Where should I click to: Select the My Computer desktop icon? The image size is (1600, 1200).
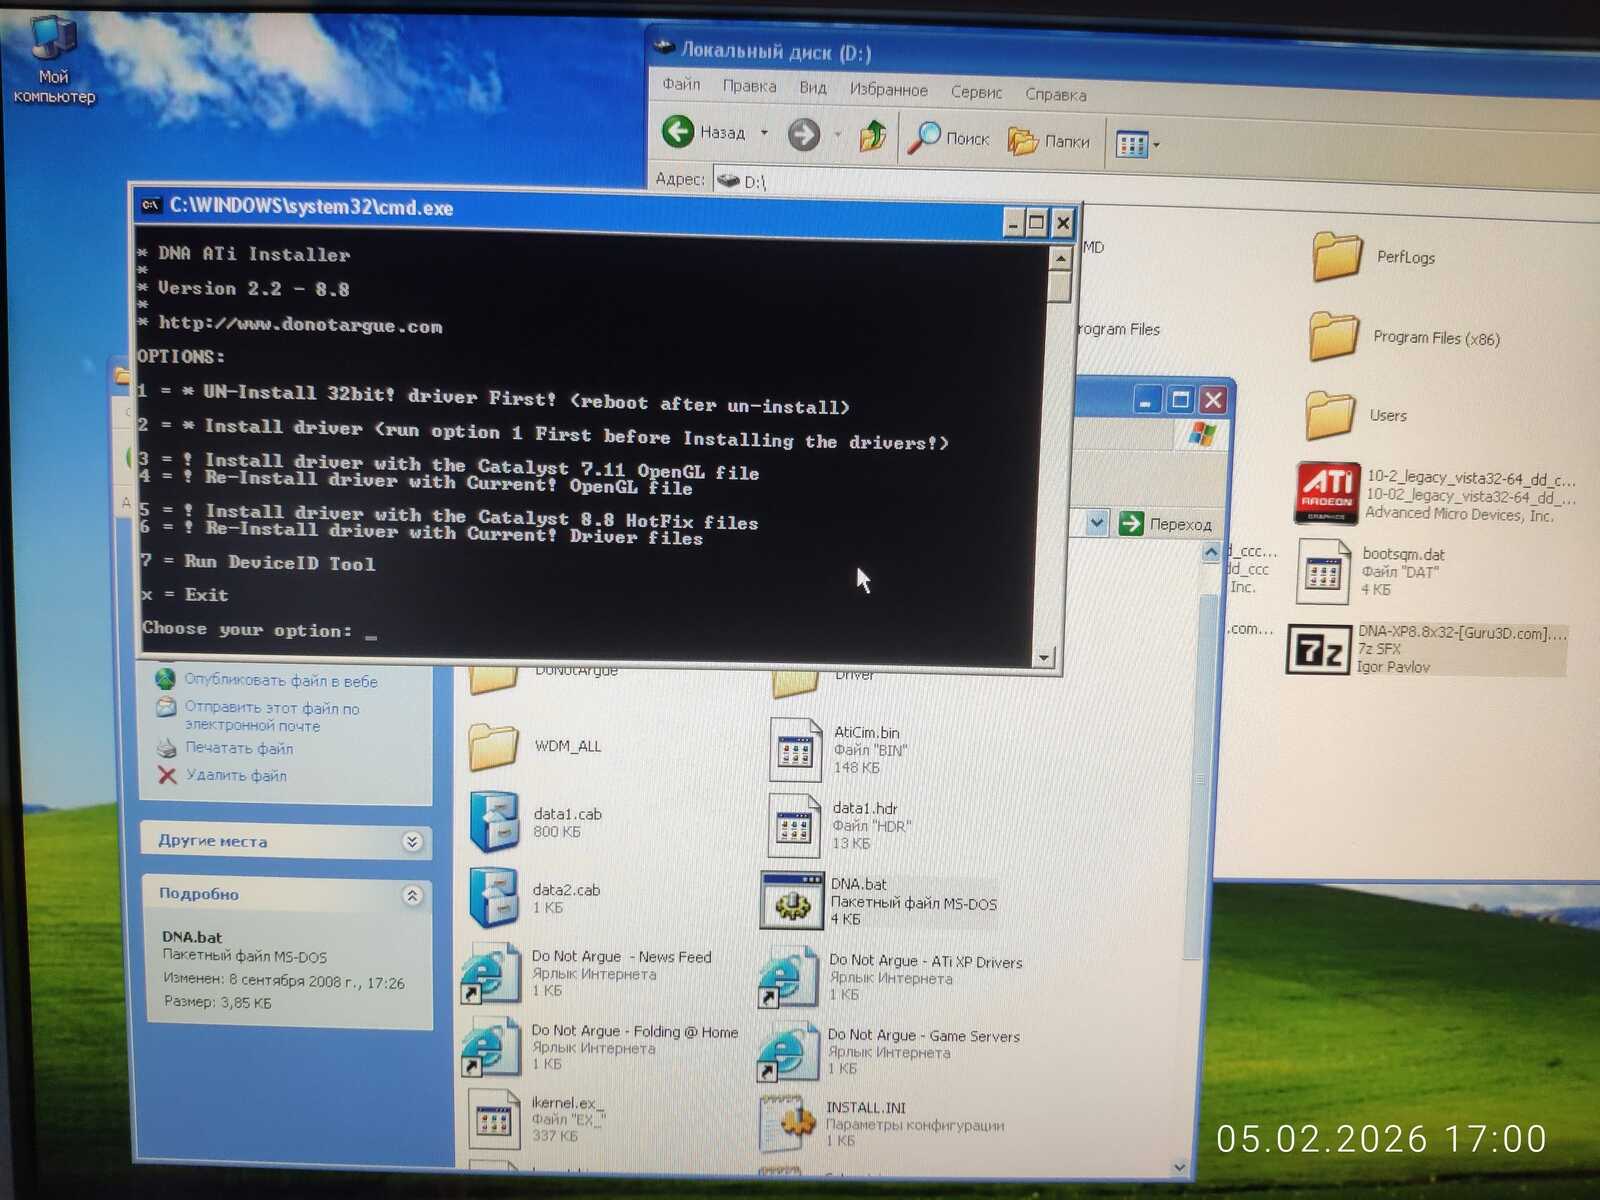54,60
